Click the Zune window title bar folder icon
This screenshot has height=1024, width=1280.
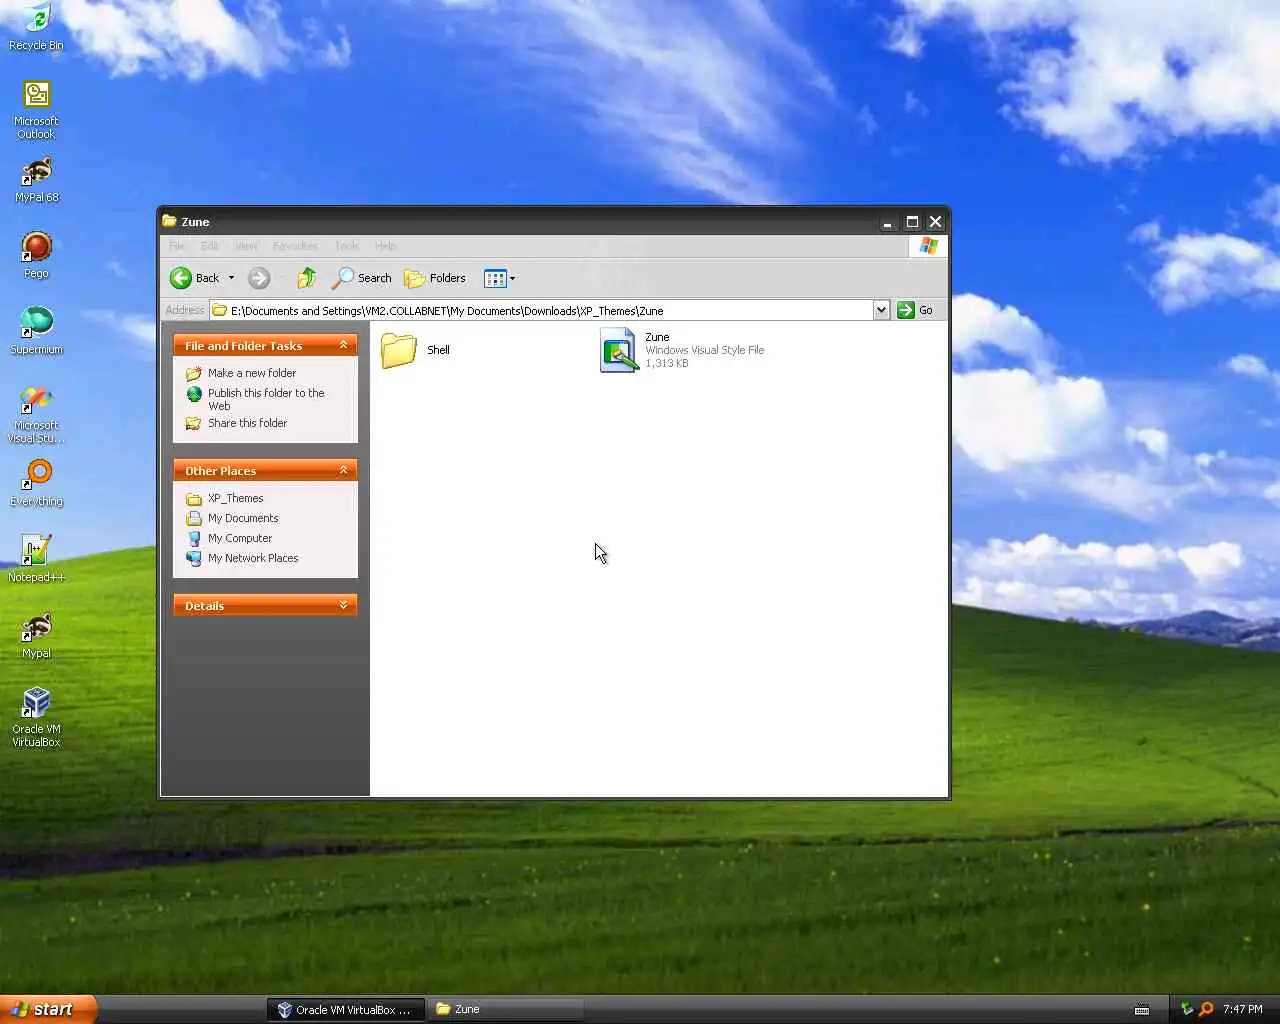coord(170,221)
